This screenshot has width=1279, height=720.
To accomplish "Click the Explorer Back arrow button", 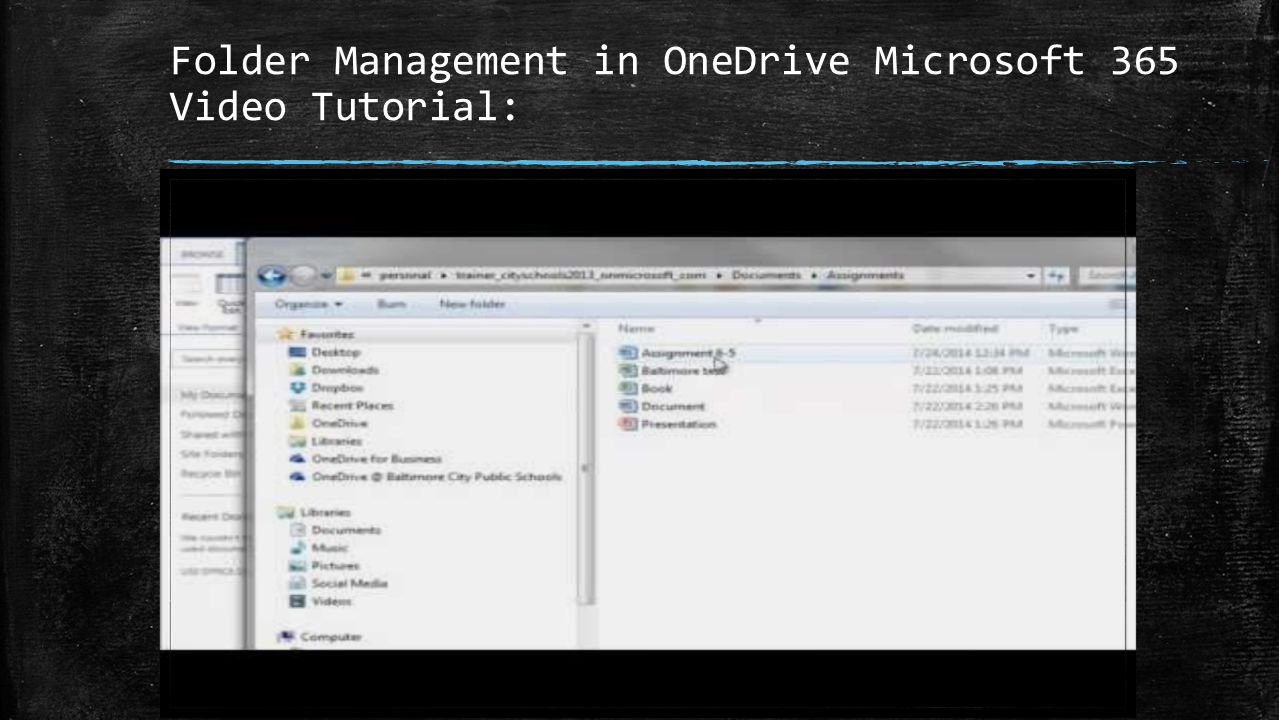I will [270, 275].
